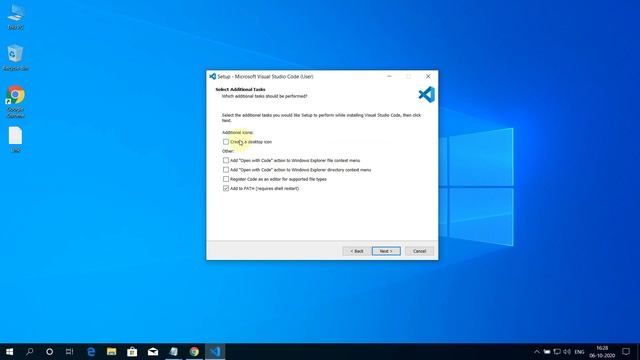
Task: Click VS Code setup icon in taskbar
Action: coord(215,351)
